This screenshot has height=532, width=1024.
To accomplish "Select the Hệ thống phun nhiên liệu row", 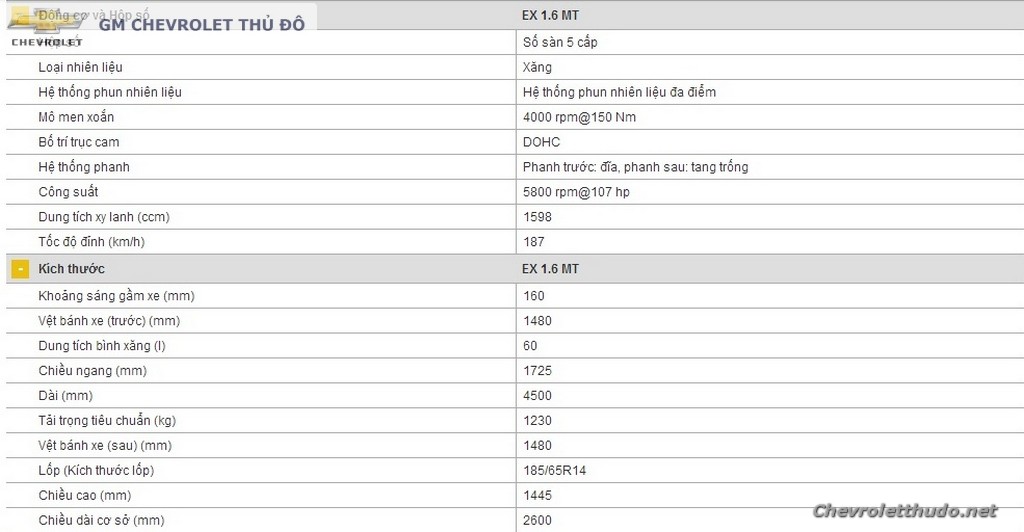I will (515, 92).
